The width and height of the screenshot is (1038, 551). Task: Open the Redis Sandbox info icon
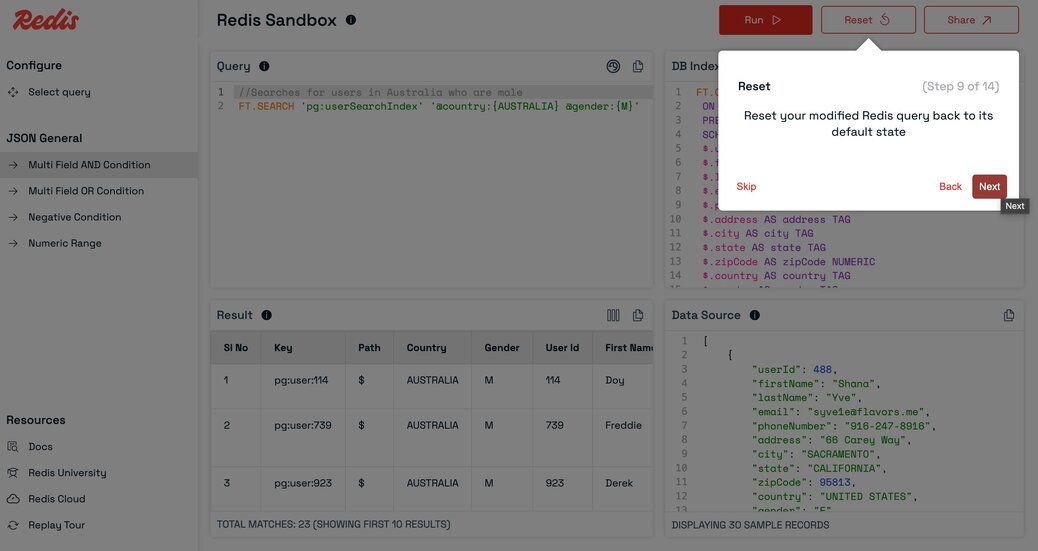coord(351,20)
